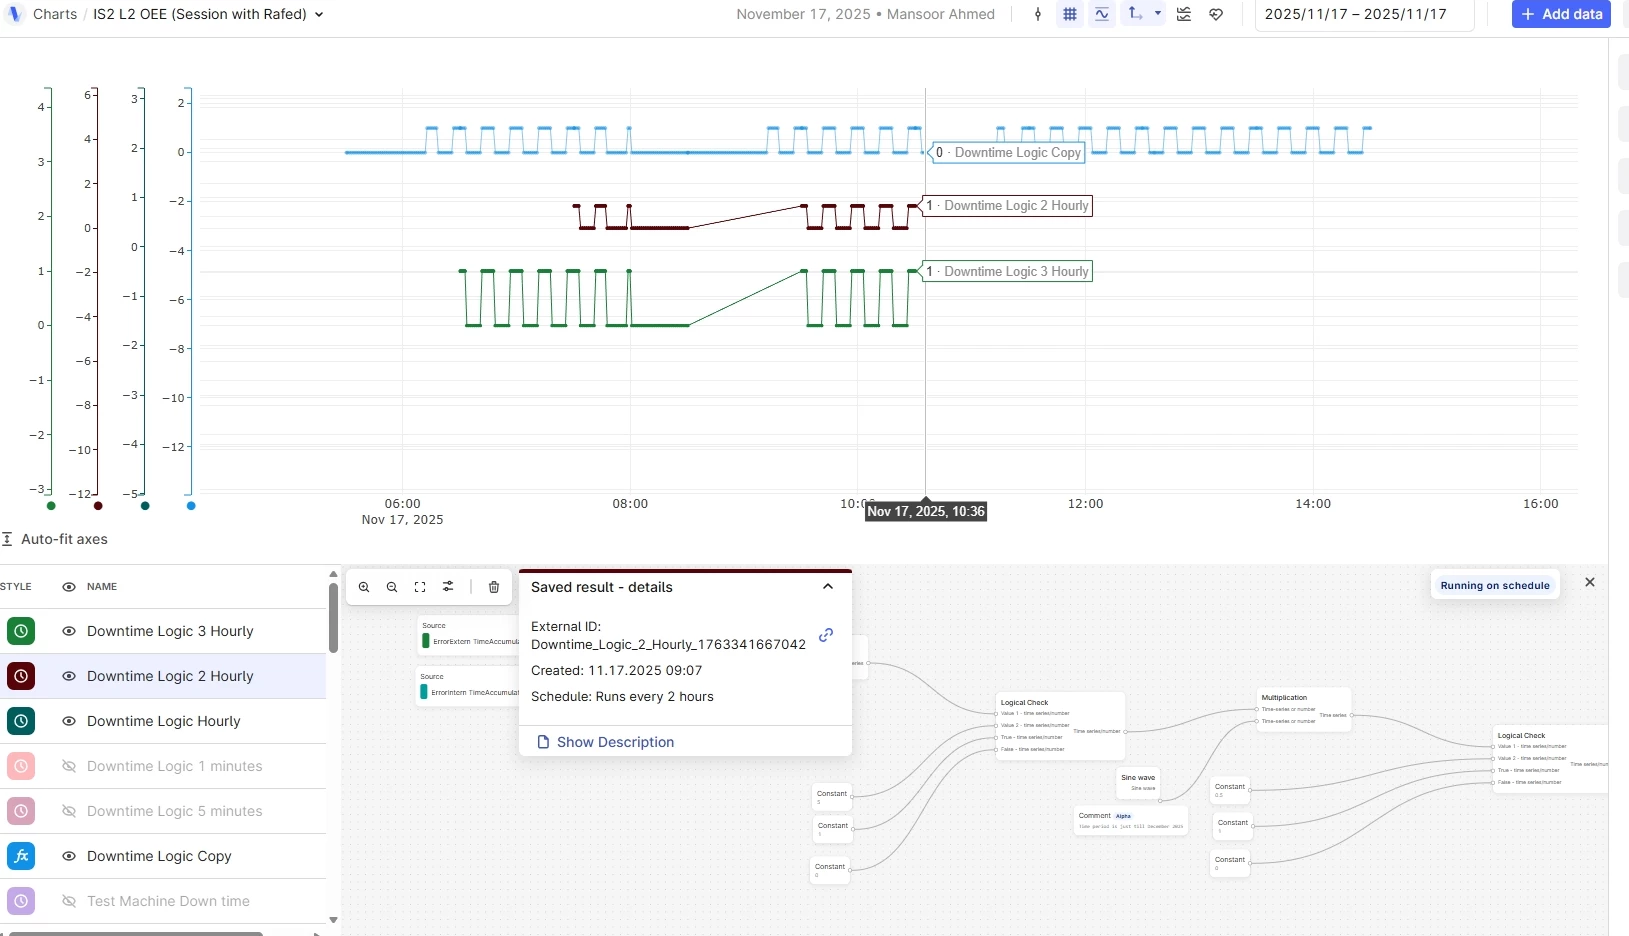
Task: Click the Add data button
Action: [x=1561, y=14]
